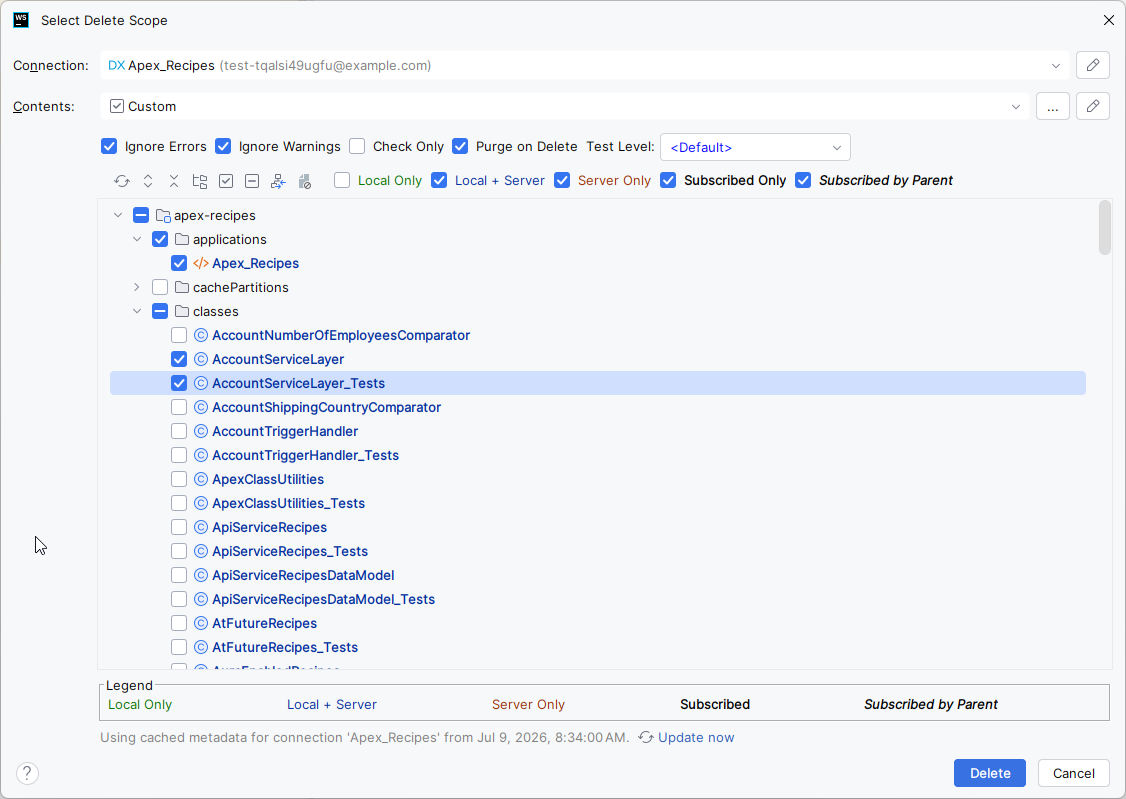
Task: Toggle the Local + Server filter
Action: 439,180
